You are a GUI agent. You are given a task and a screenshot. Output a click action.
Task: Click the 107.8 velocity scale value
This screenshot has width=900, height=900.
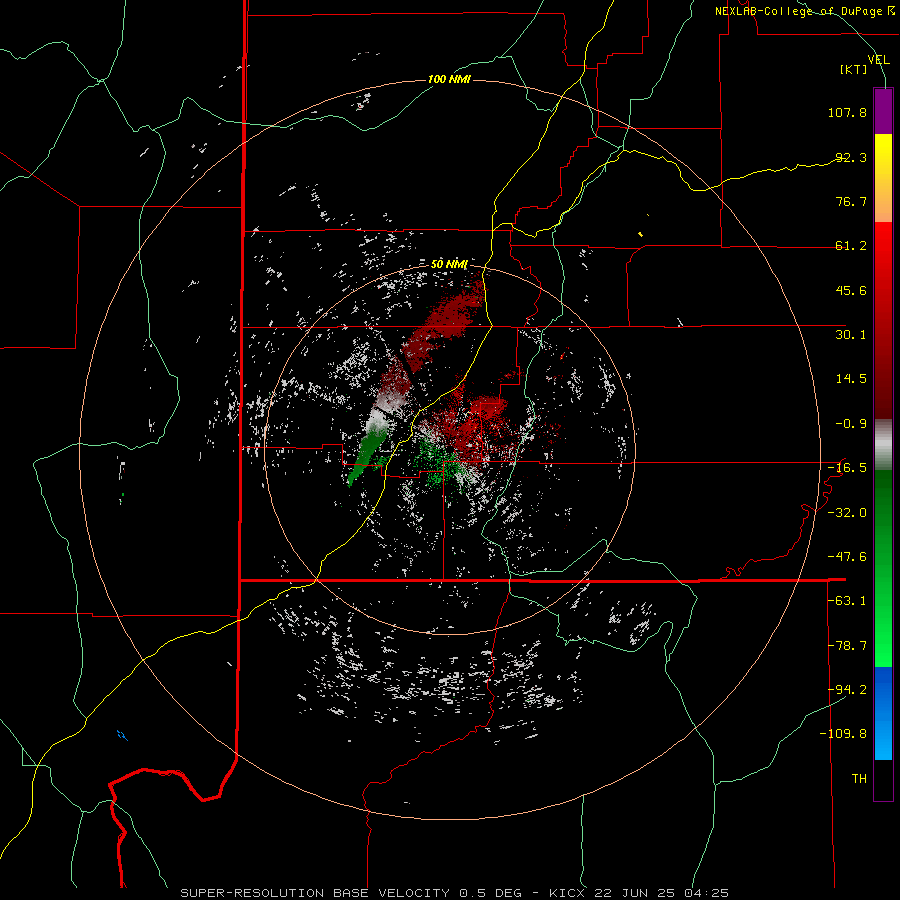pyautogui.click(x=847, y=112)
